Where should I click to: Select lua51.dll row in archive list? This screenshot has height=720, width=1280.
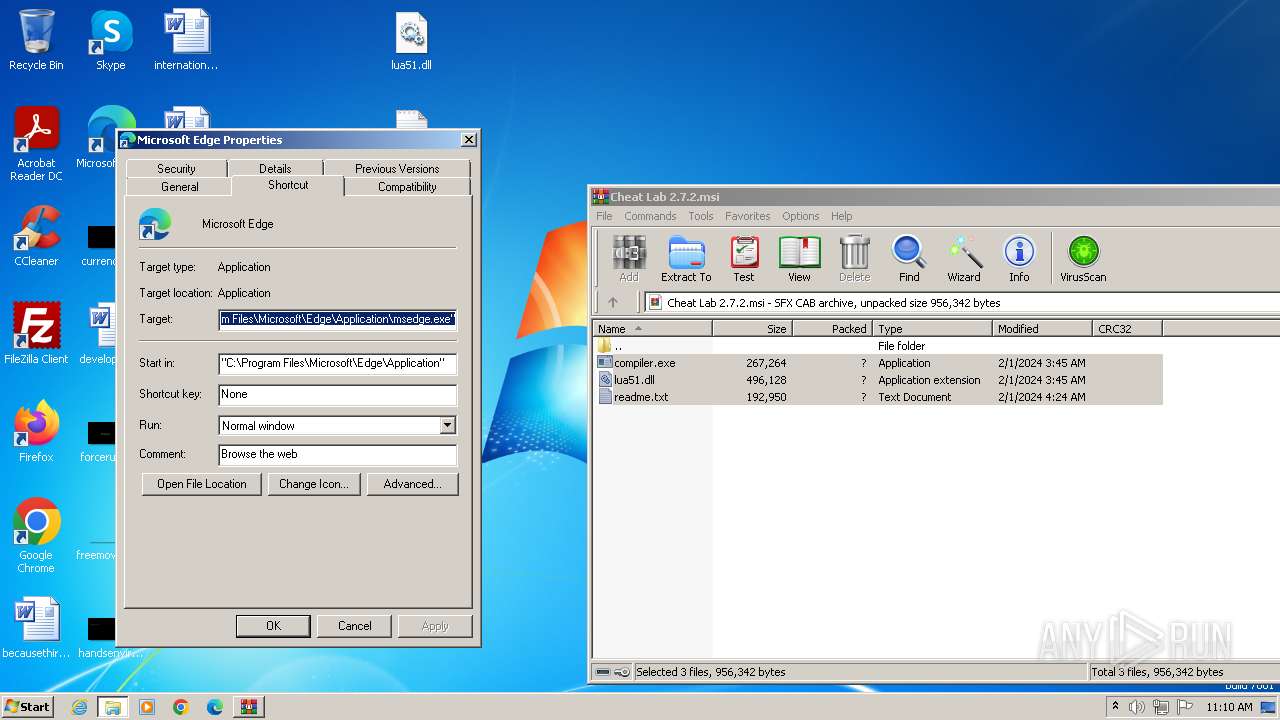[879, 380]
